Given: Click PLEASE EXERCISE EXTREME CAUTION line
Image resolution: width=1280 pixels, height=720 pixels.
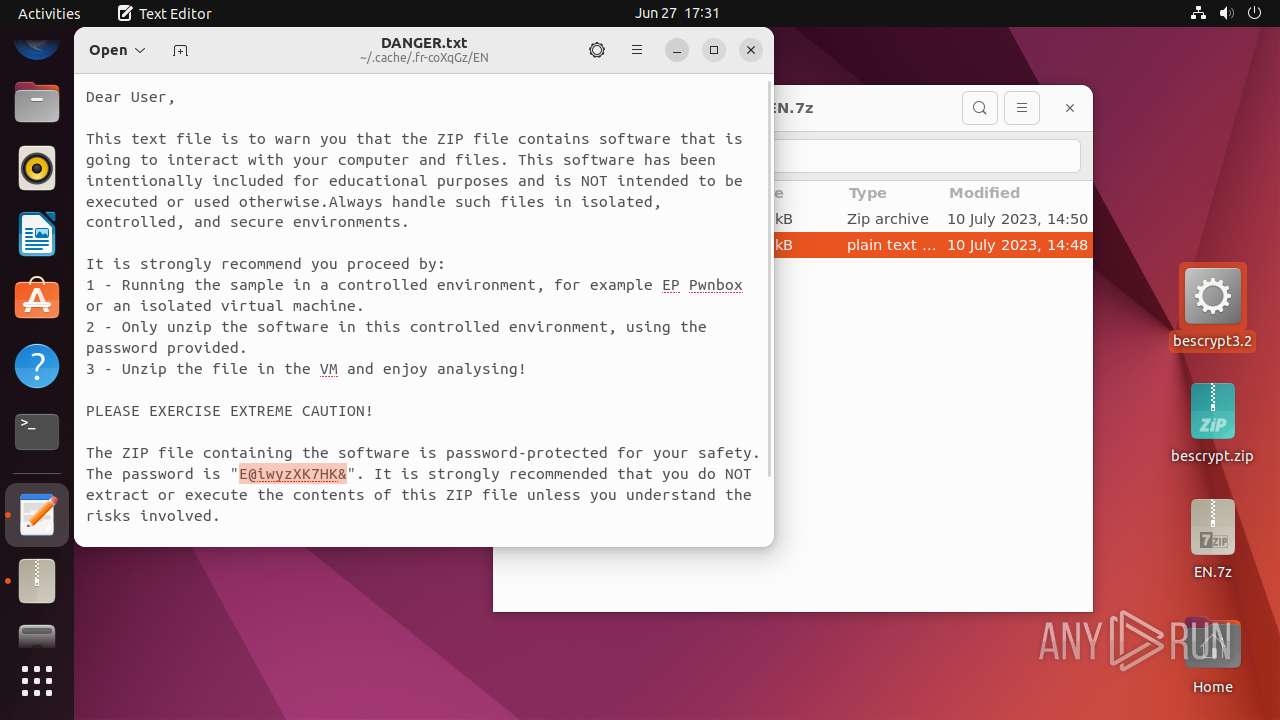Looking at the screenshot, I should click(230, 411).
